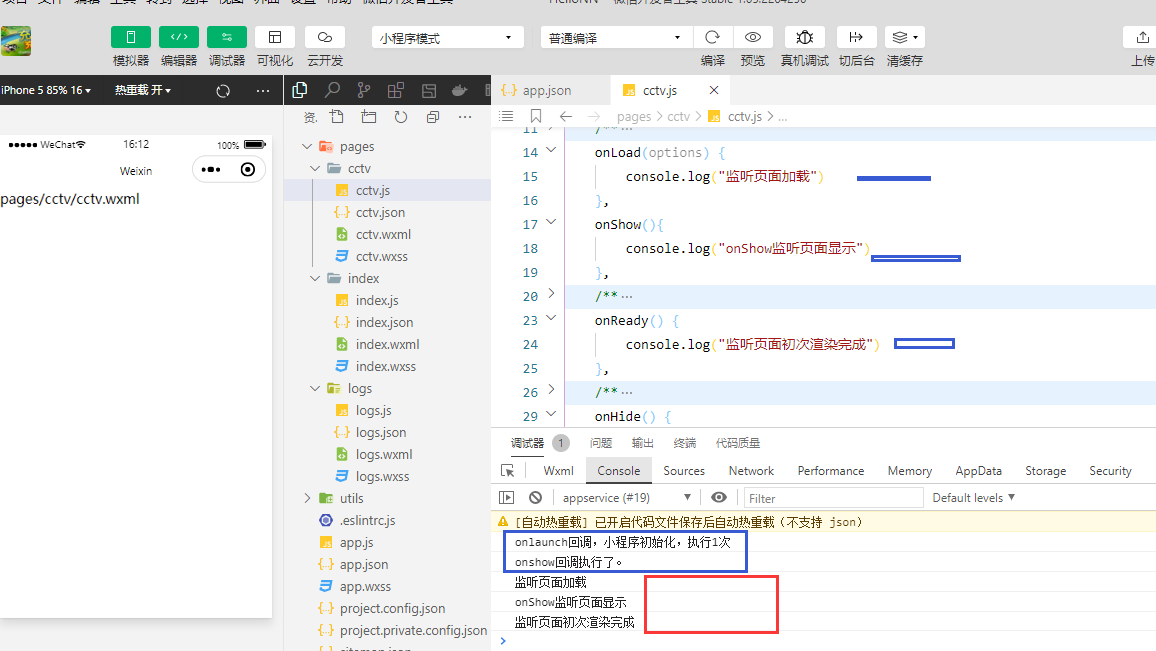Switch to the app.json tab
This screenshot has width=1156, height=651.
point(546,90)
